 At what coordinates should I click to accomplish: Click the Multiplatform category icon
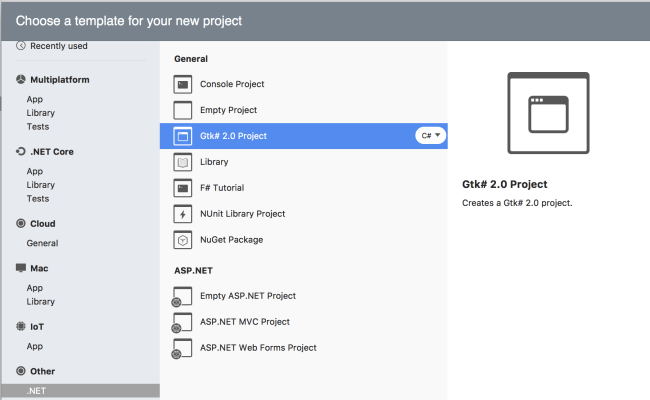[x=21, y=79]
